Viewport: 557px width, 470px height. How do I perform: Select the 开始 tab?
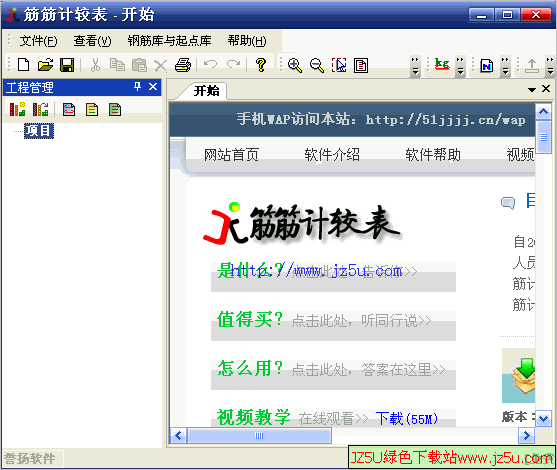tap(206, 91)
